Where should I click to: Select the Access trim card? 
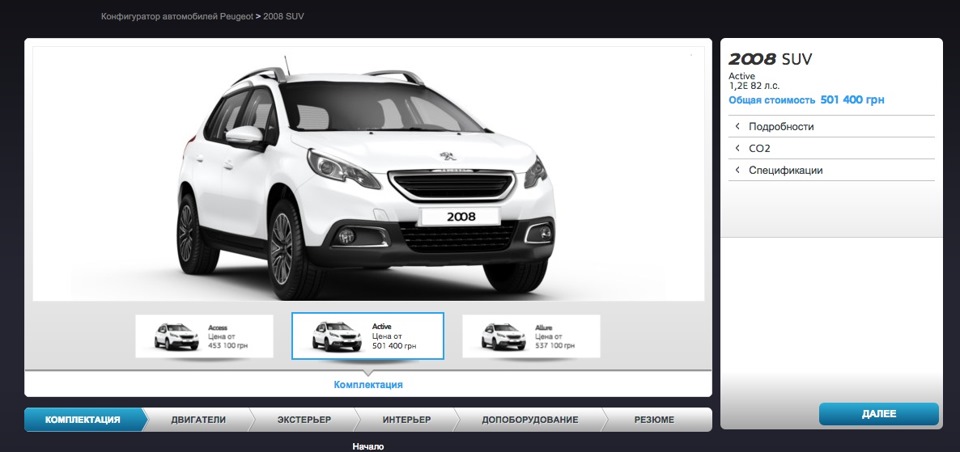(x=204, y=336)
